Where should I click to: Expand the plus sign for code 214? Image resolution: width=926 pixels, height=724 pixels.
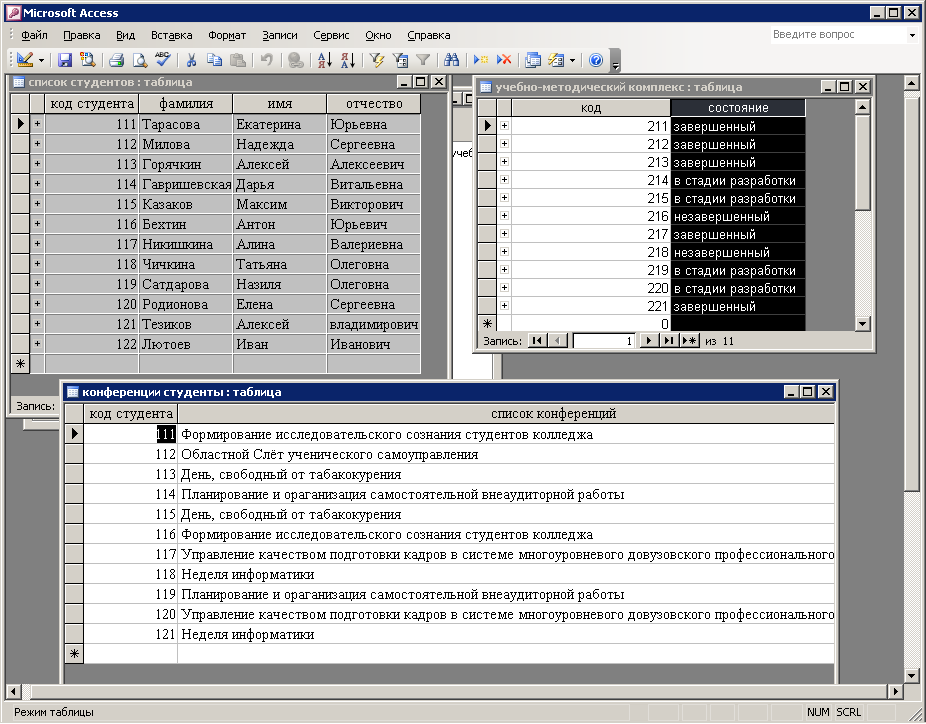pos(504,181)
